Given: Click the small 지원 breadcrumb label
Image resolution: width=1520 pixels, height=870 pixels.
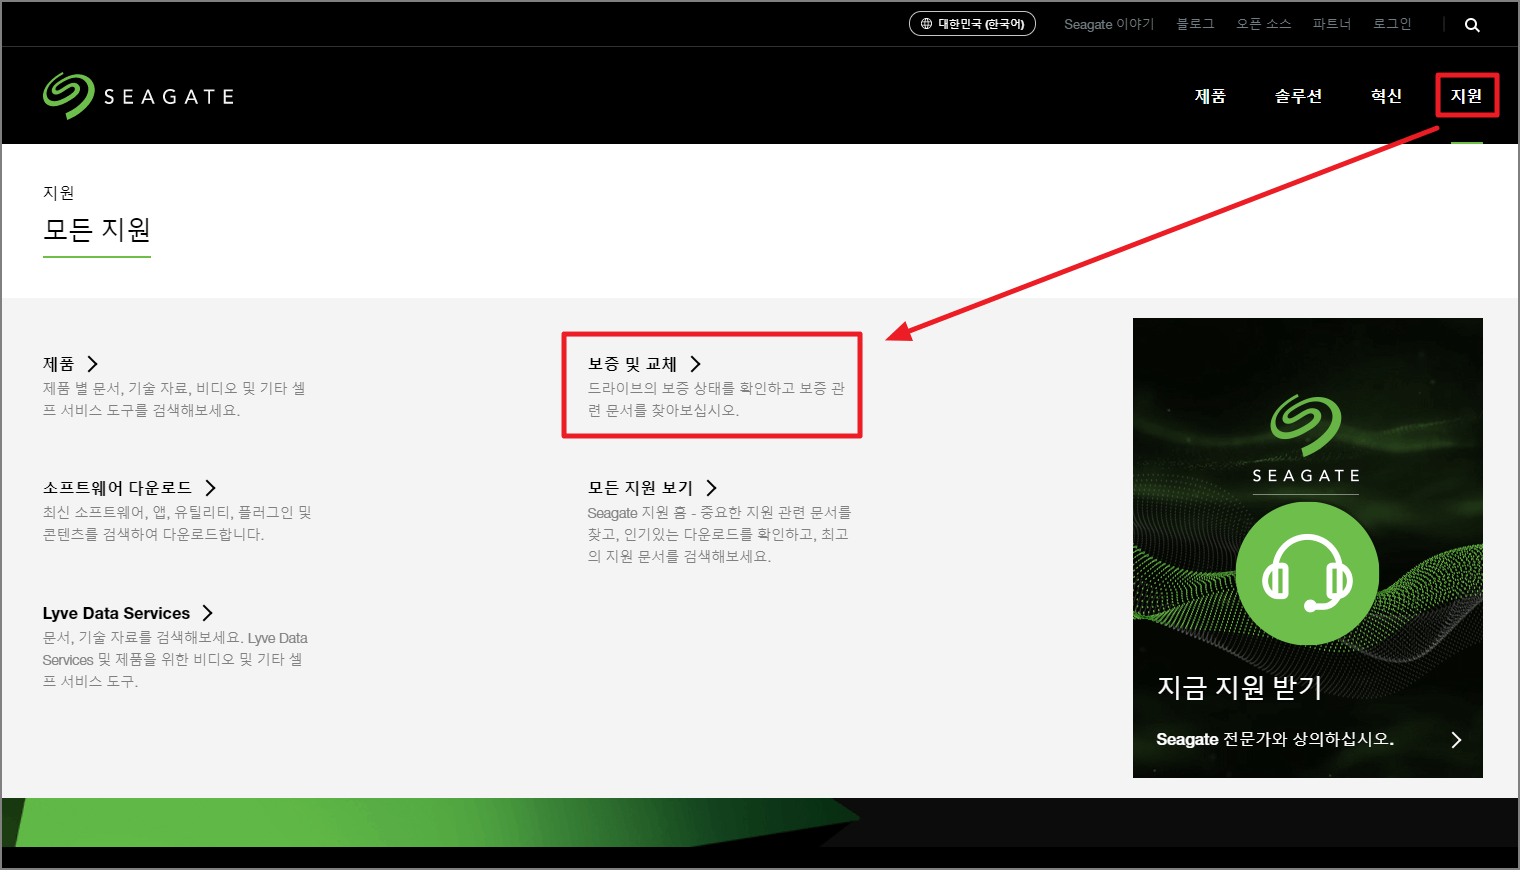Looking at the screenshot, I should [59, 193].
